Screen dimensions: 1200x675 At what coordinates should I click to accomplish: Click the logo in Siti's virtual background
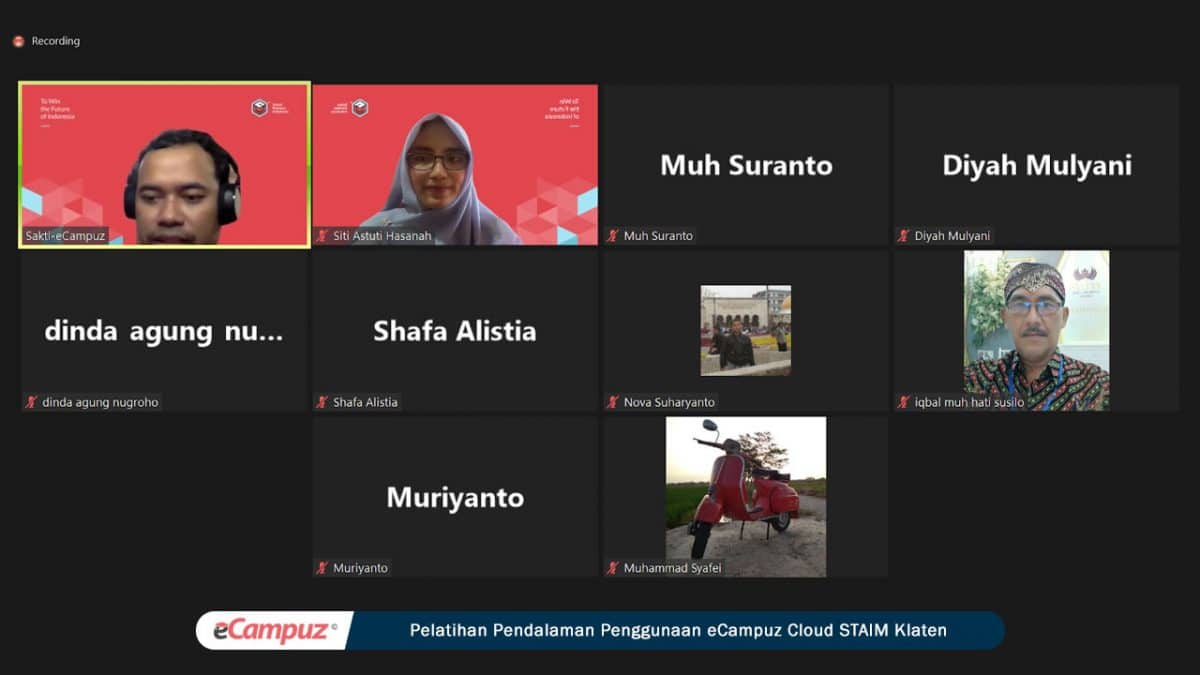[x=351, y=107]
